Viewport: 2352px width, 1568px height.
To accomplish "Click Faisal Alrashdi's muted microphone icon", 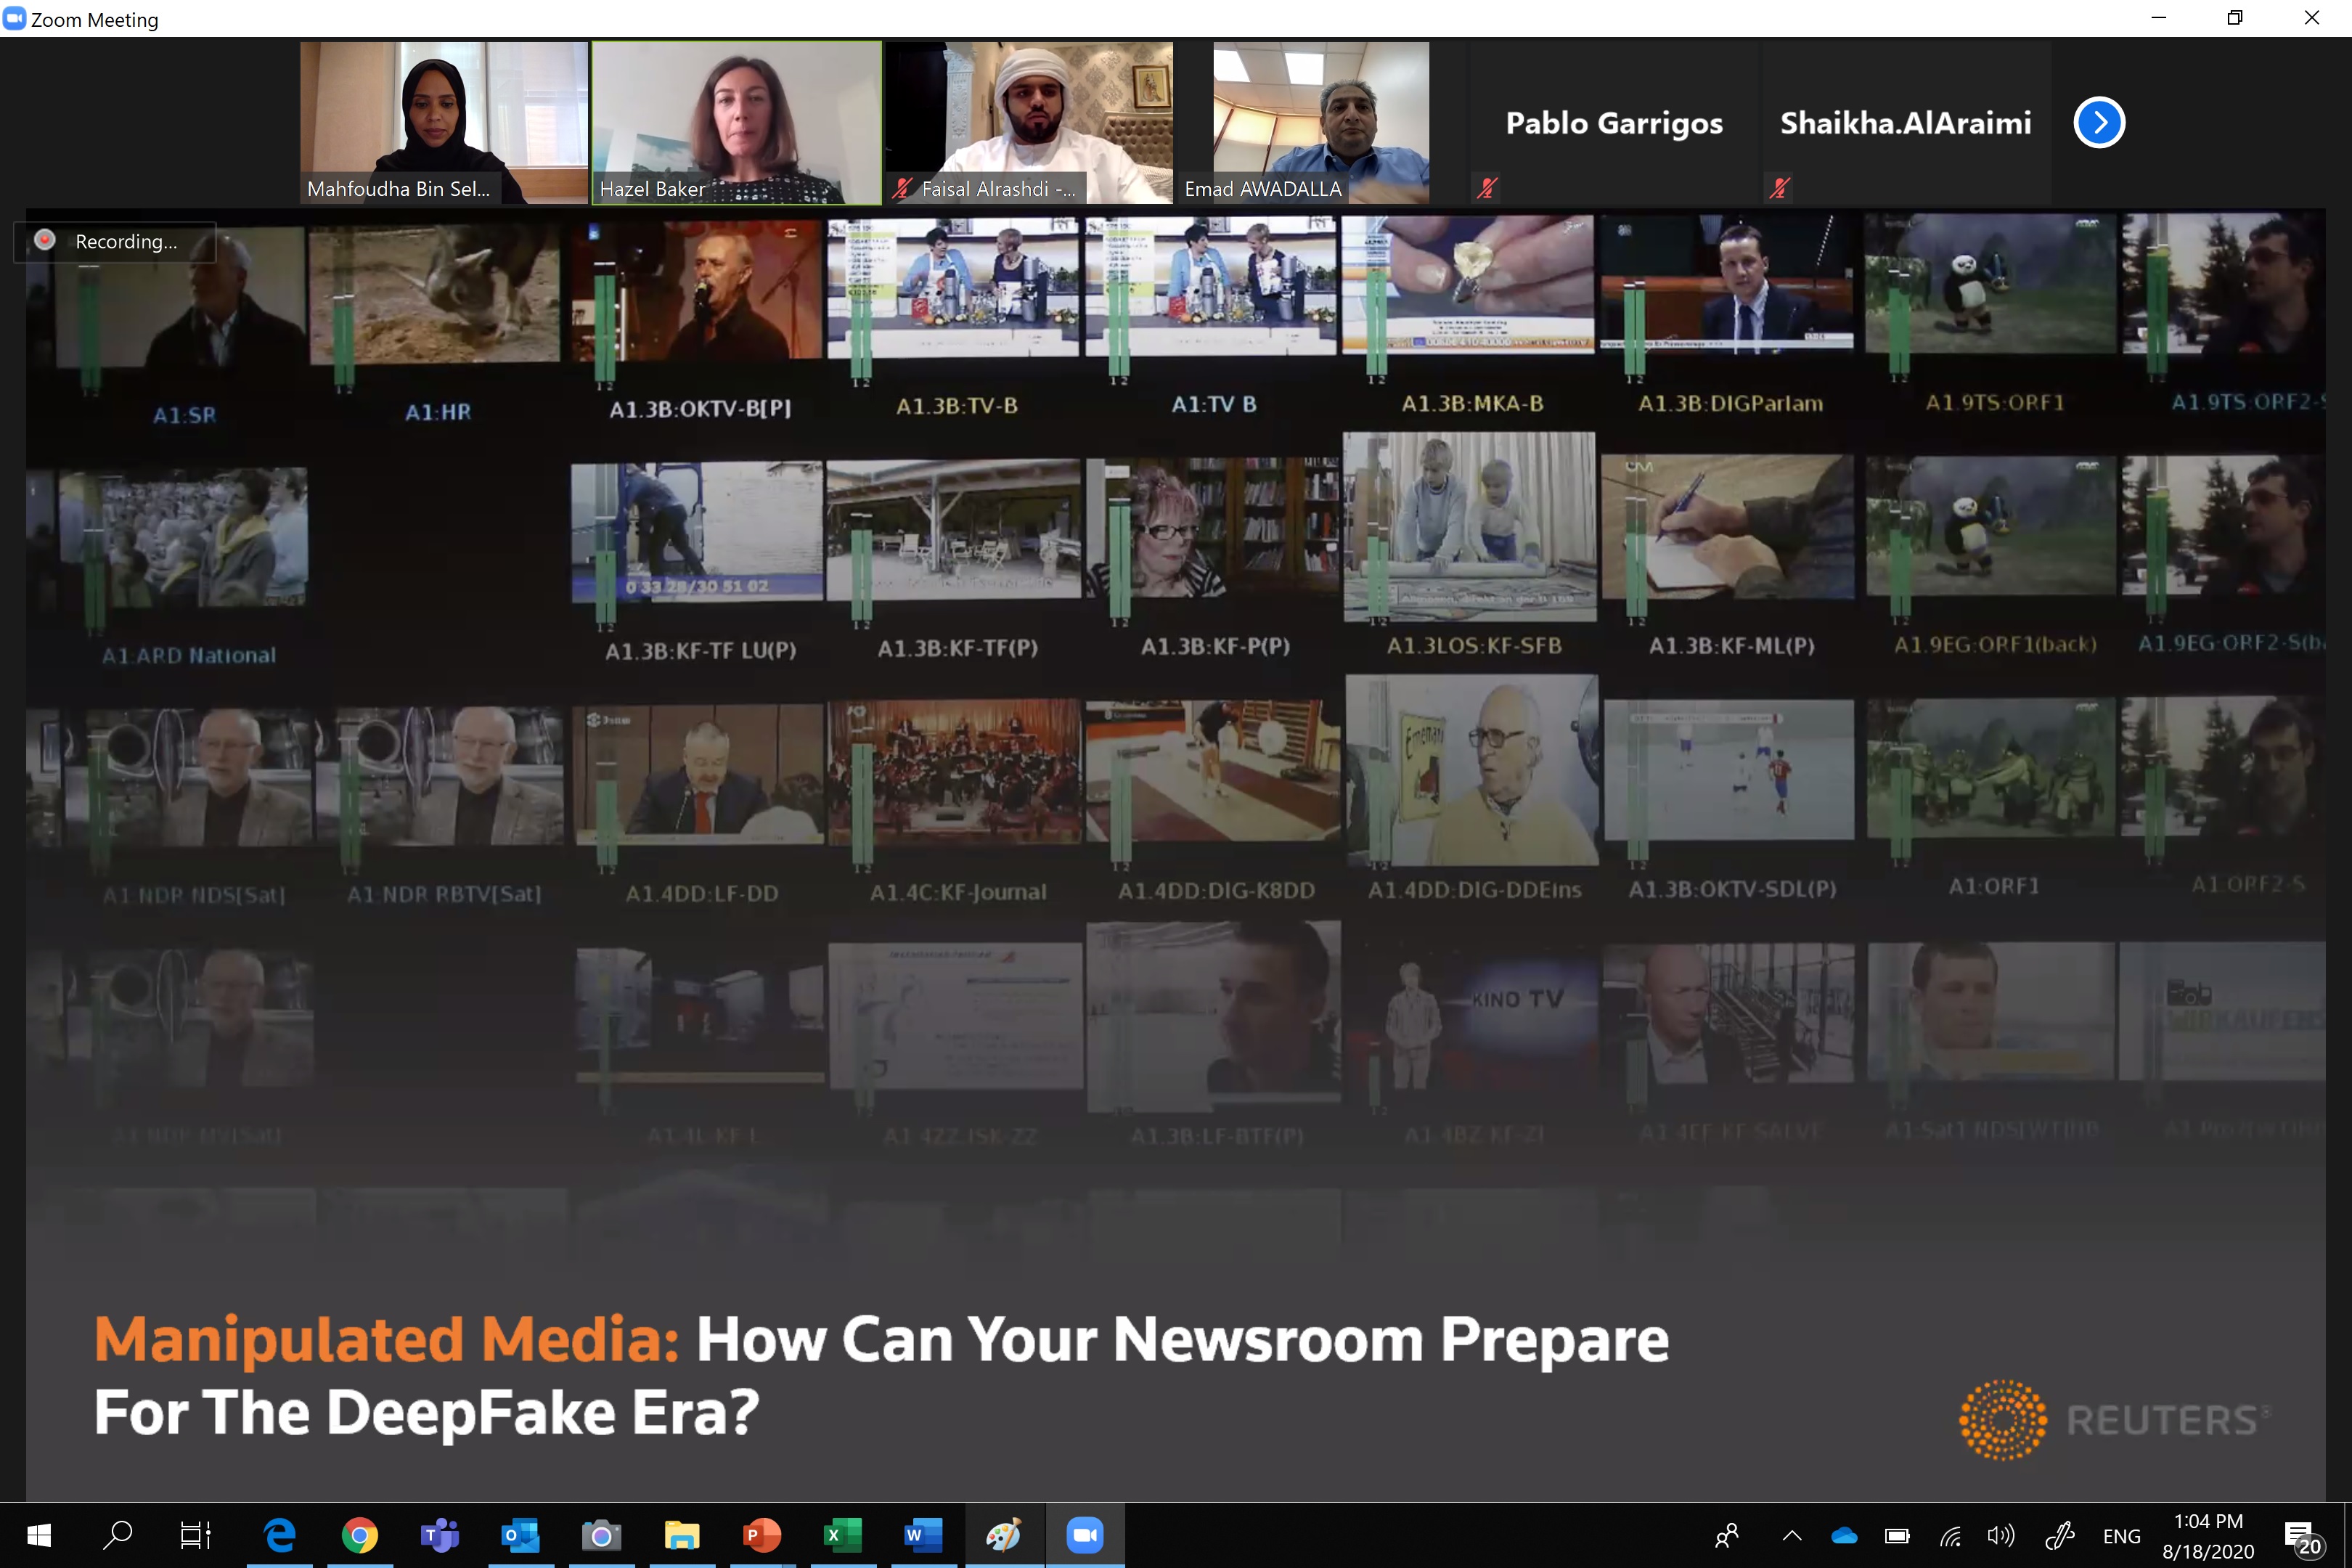I will (903, 188).
